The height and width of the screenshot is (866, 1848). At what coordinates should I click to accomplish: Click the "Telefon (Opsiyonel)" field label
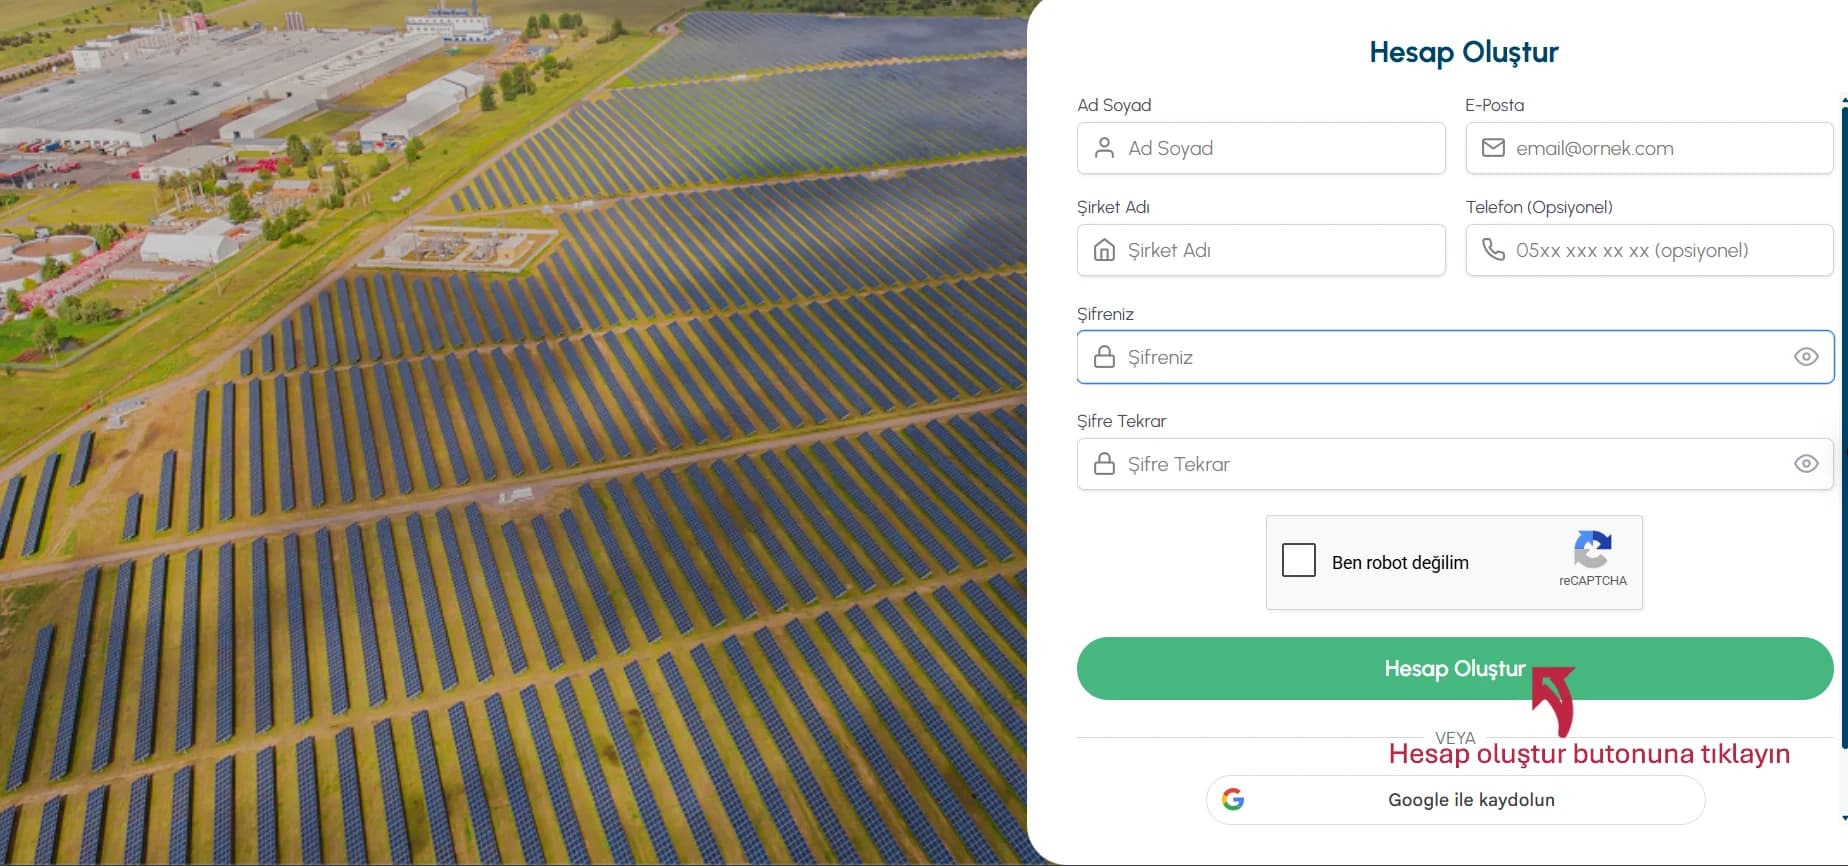pos(1539,207)
